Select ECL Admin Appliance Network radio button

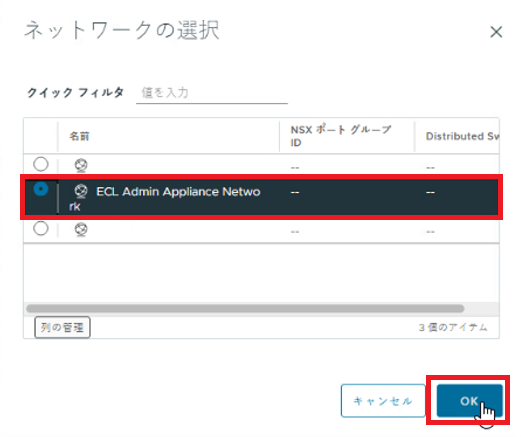(41, 189)
